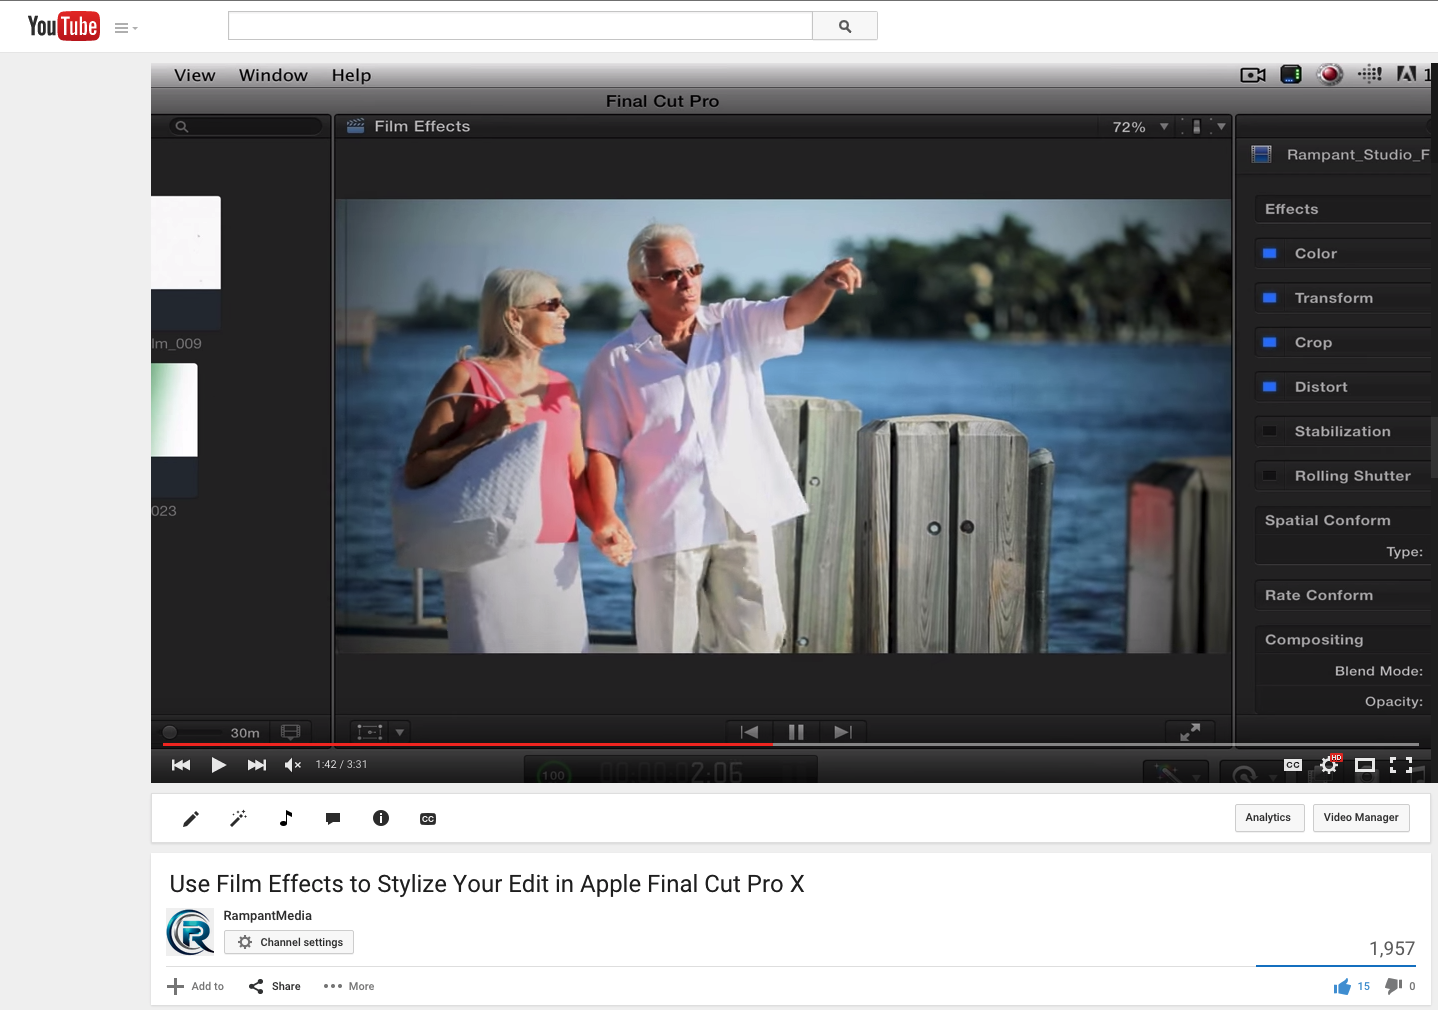This screenshot has height=1010, width=1438.
Task: Click the Film Effects clapperboard icon
Action: [355, 126]
